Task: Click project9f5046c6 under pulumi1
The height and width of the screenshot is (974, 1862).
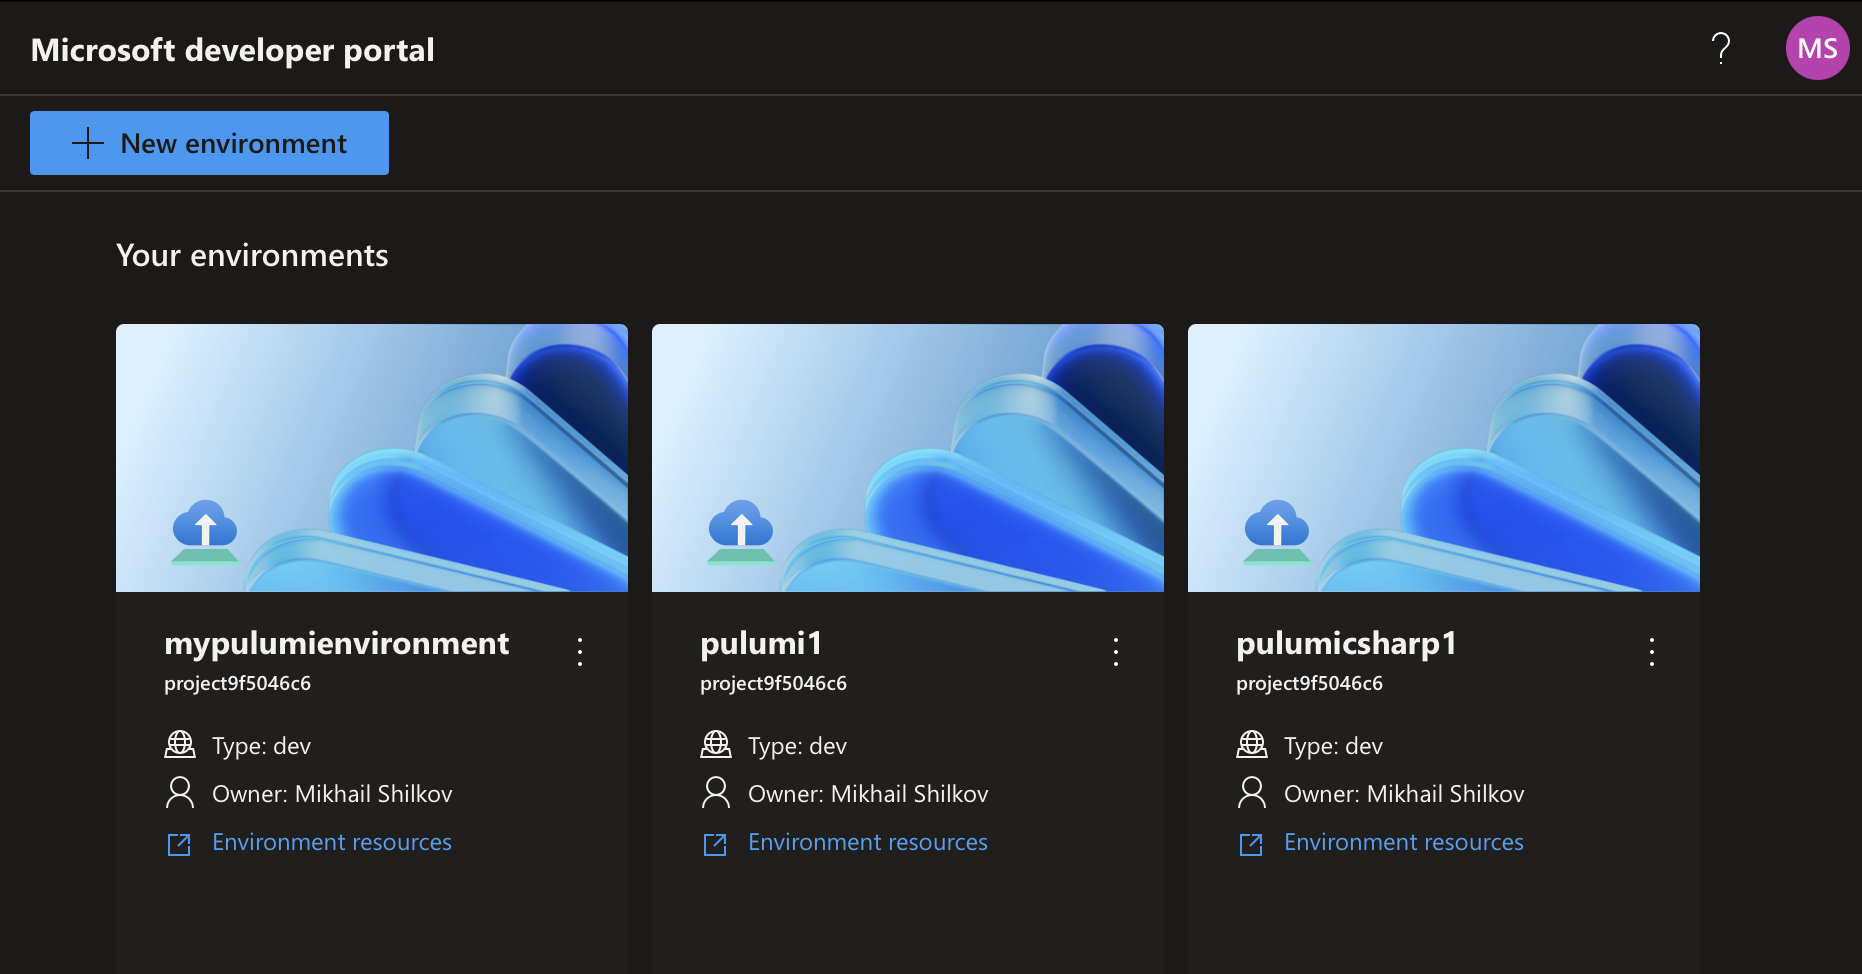Action: point(773,684)
